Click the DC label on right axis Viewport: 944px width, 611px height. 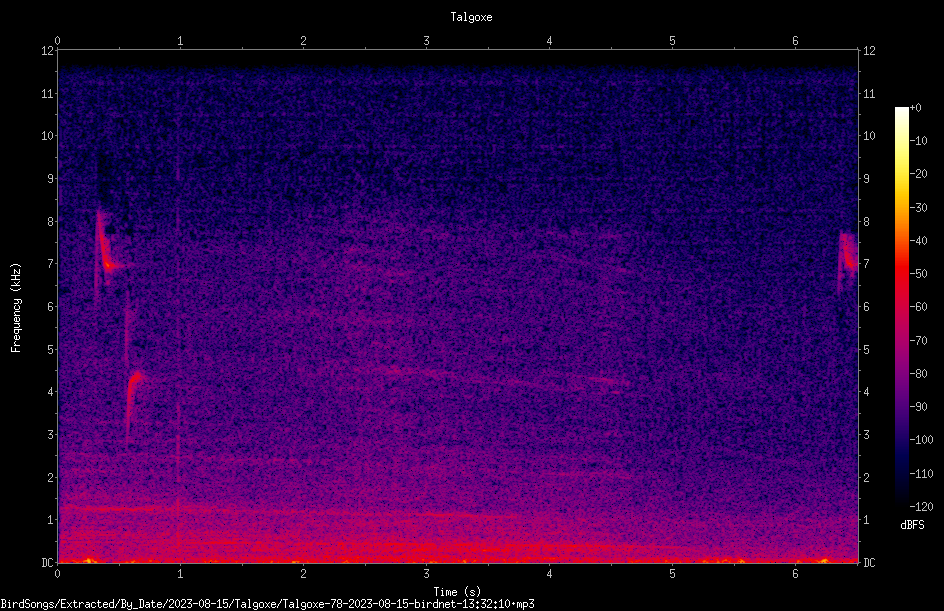869,563
